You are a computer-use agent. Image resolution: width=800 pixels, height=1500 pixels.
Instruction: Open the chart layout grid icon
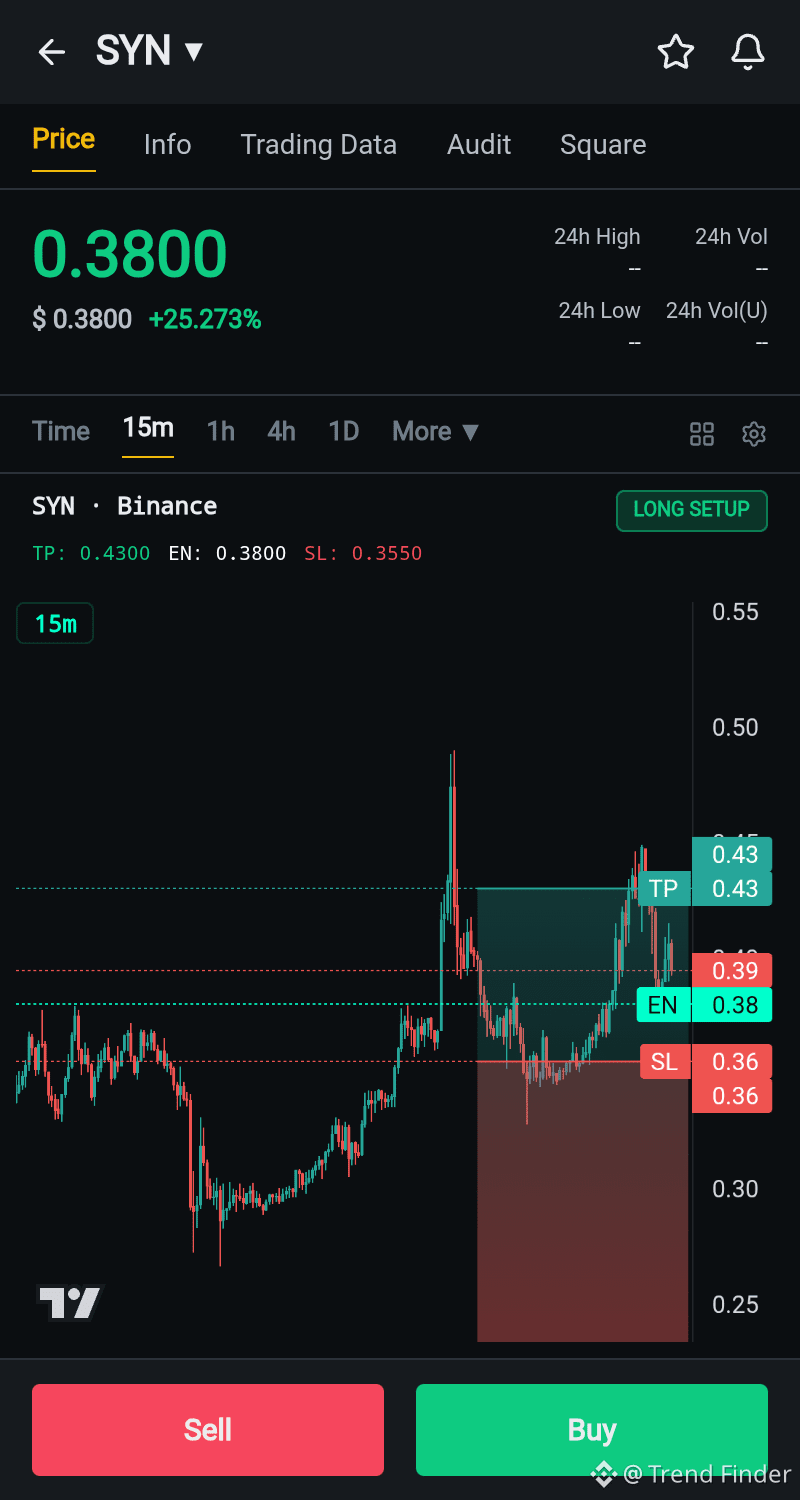tap(702, 434)
